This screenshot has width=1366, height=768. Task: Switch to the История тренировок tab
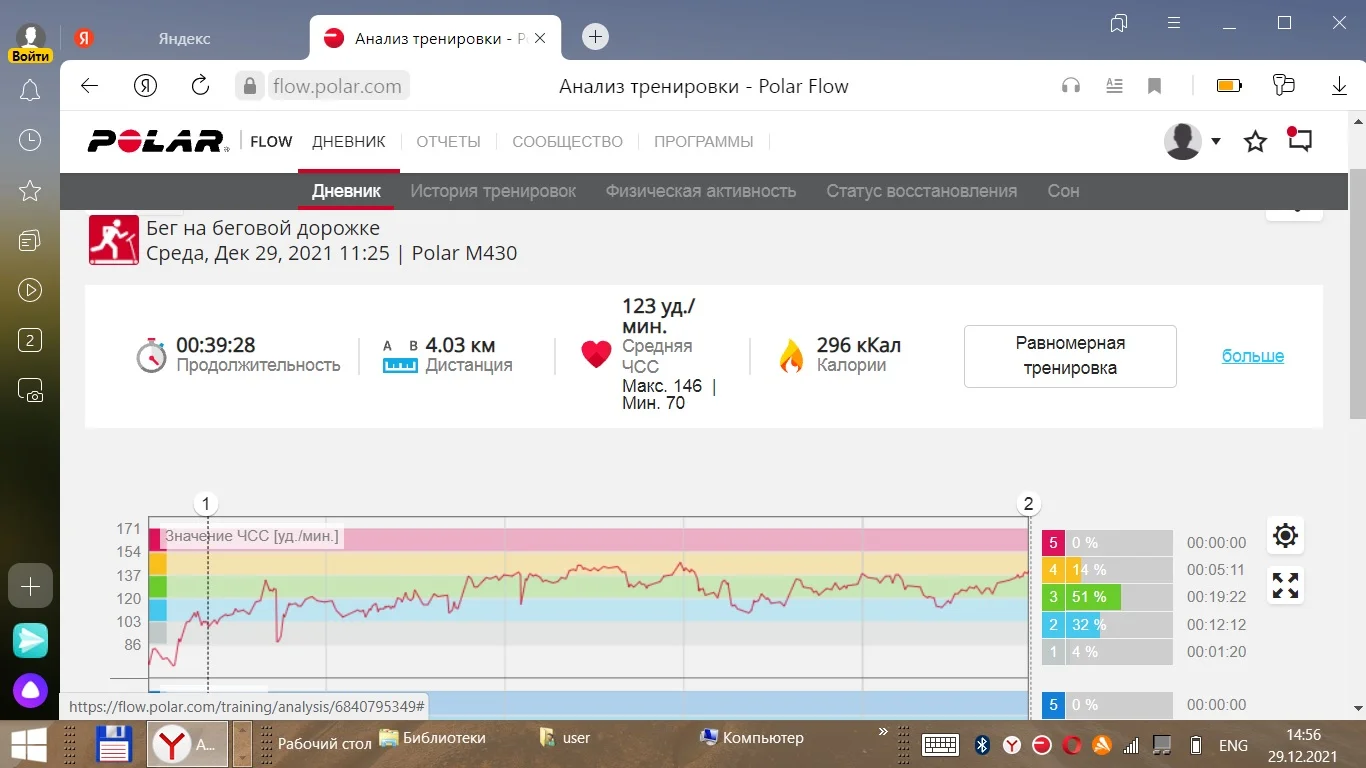click(493, 191)
